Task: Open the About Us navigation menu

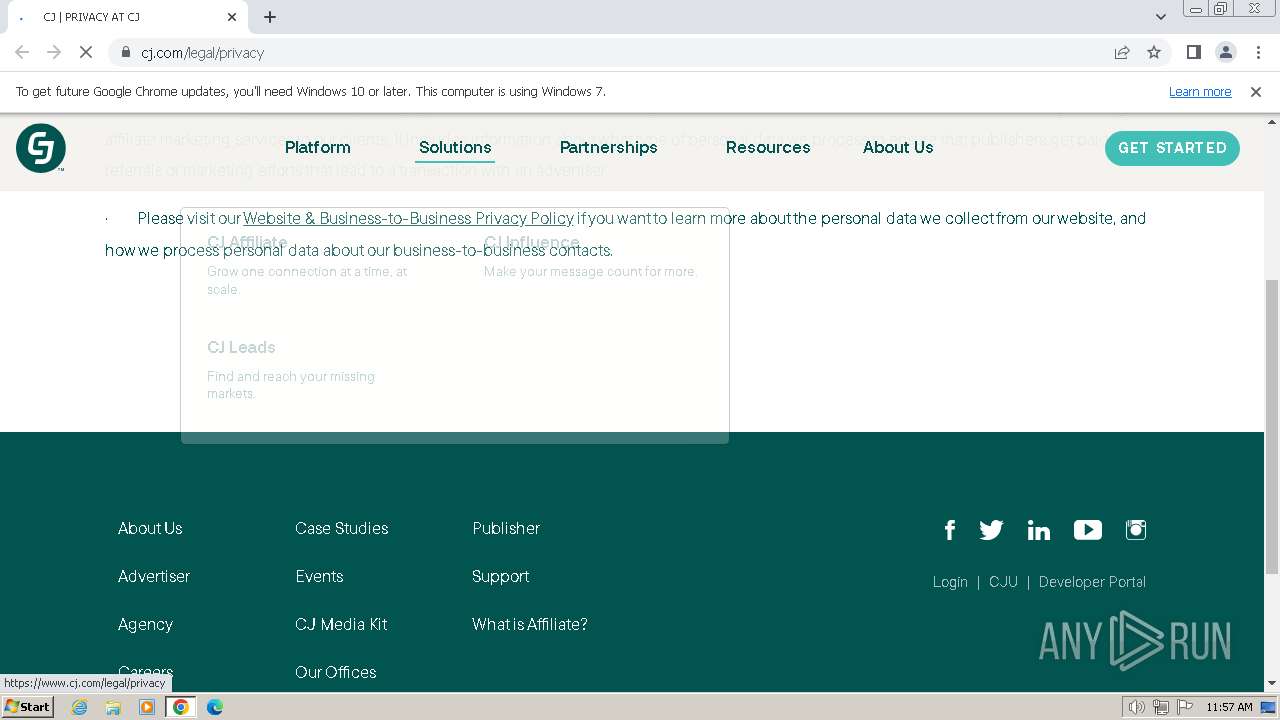Action: pos(898,147)
